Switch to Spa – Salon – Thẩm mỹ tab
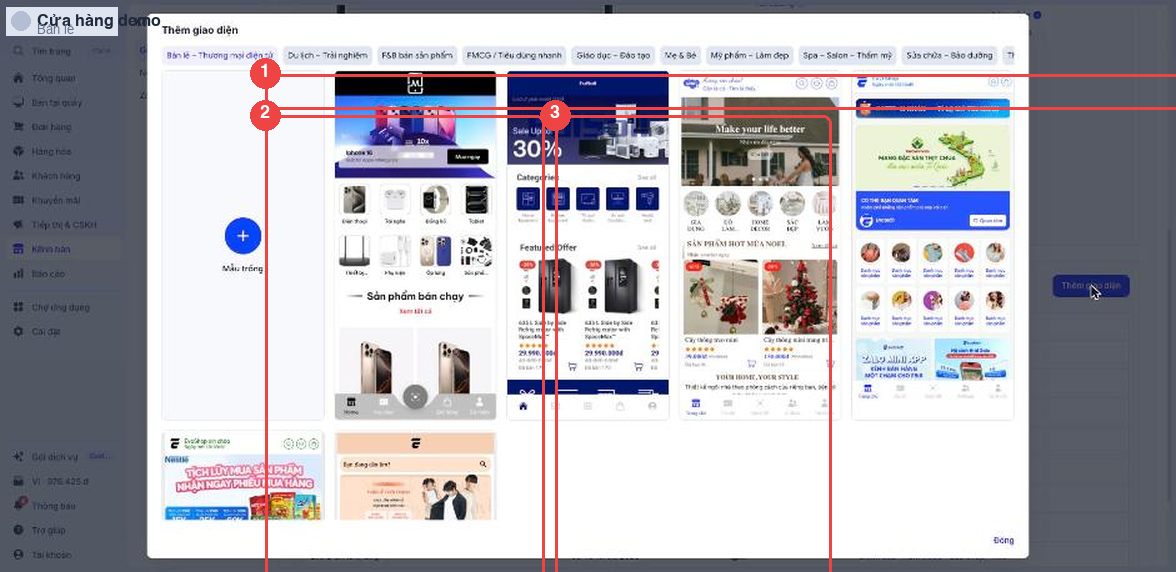 [x=848, y=55]
